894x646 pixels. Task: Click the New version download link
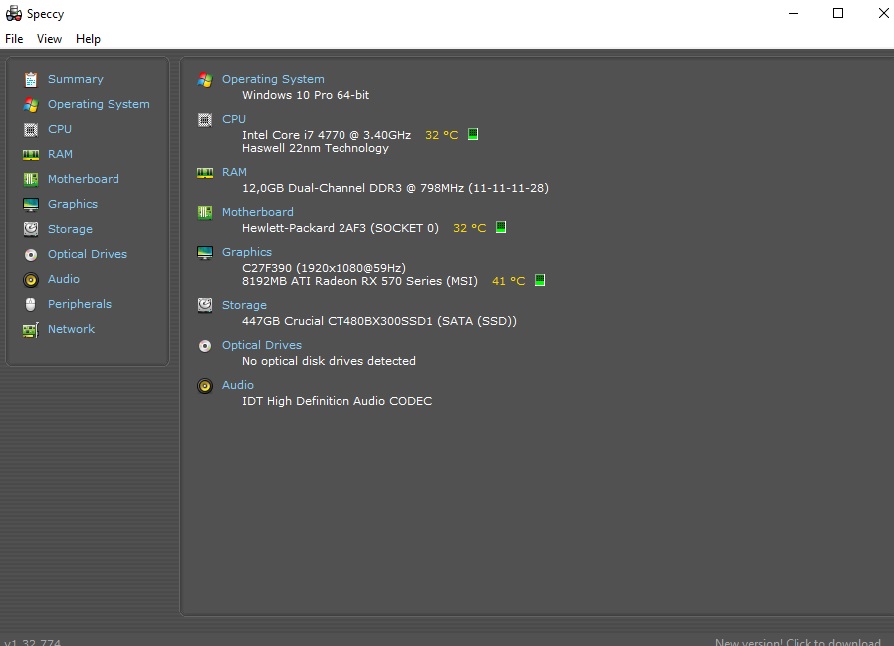tap(798, 642)
